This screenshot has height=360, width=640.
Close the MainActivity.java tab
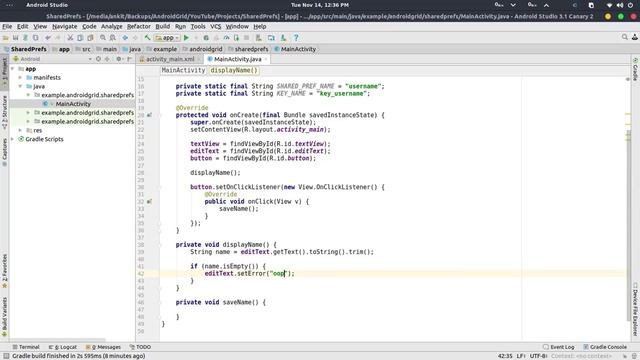[266, 59]
